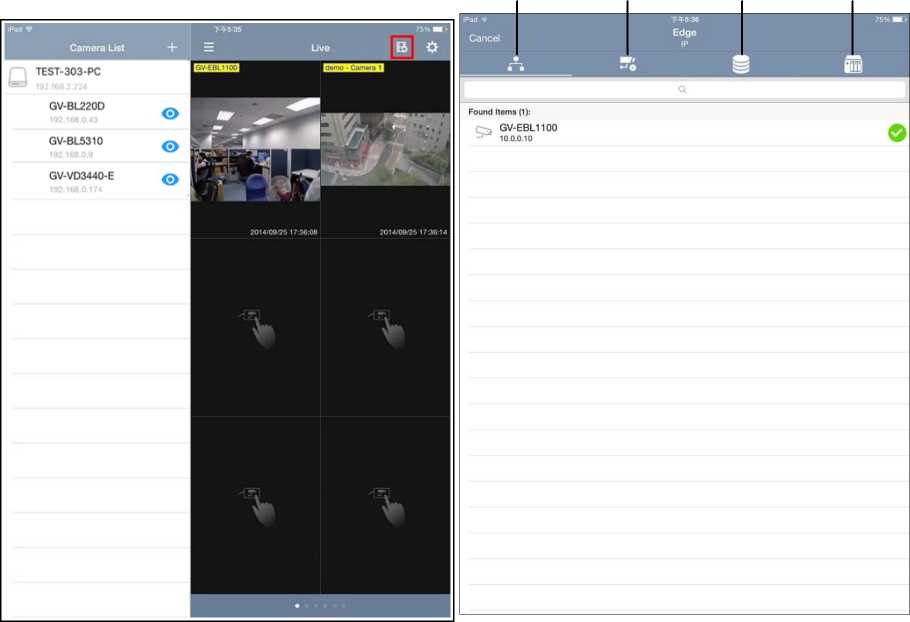The height and width of the screenshot is (622, 910).
Task: Open the hamburger menu in Live view
Action: point(209,47)
